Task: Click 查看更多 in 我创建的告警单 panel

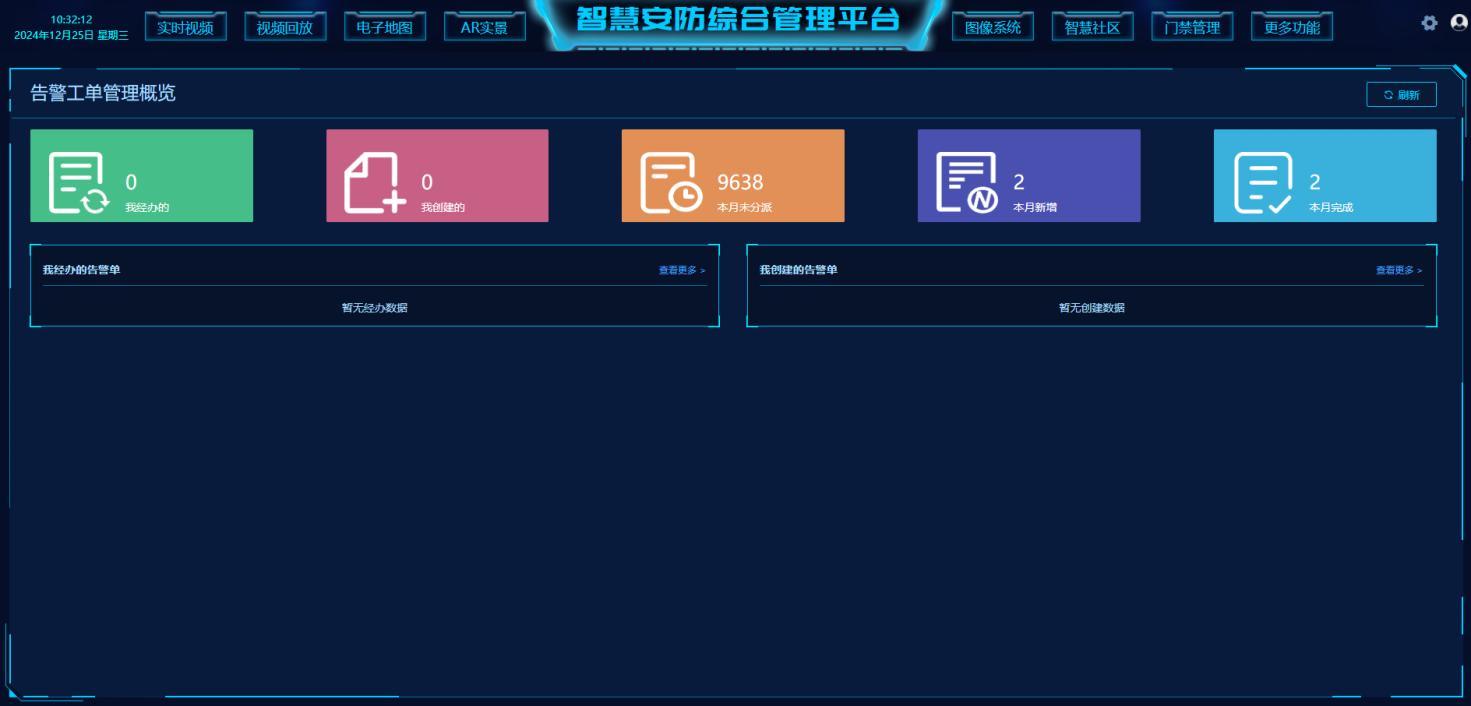Action: pos(1399,270)
